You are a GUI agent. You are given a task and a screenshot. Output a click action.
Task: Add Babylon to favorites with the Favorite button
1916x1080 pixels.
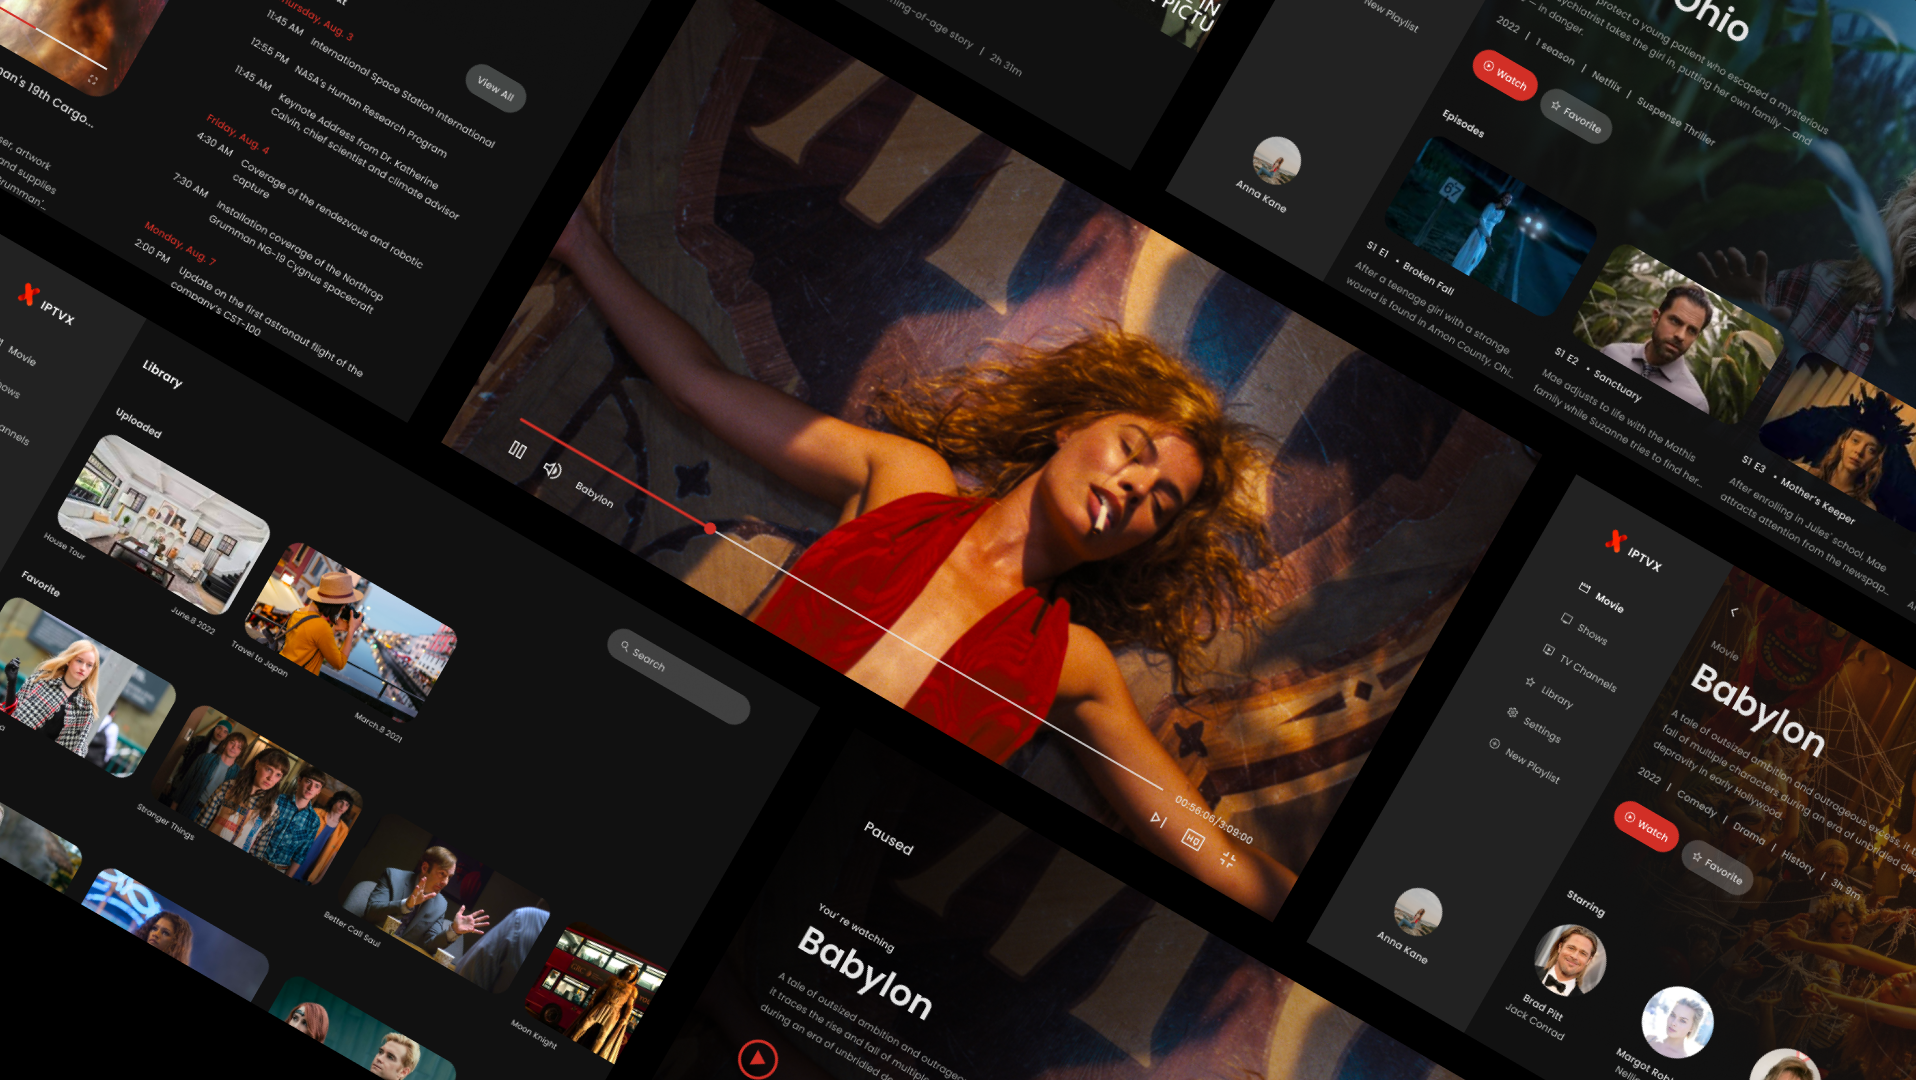point(1717,867)
